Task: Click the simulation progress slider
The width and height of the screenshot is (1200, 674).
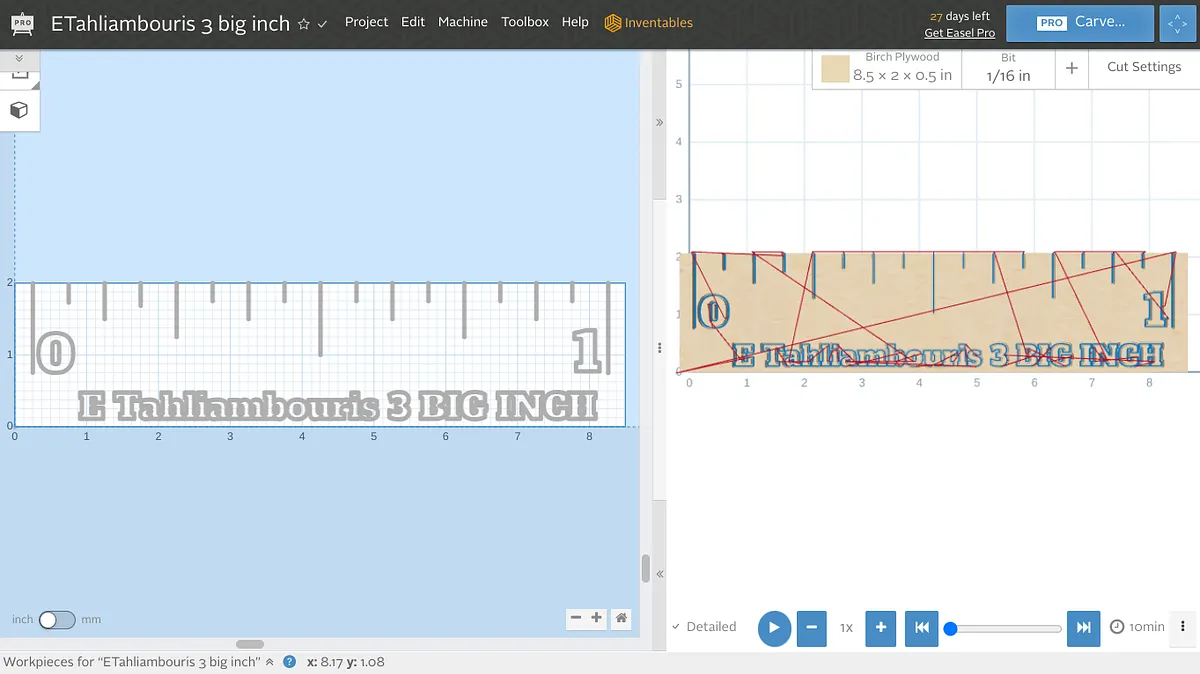Action: (x=1005, y=629)
